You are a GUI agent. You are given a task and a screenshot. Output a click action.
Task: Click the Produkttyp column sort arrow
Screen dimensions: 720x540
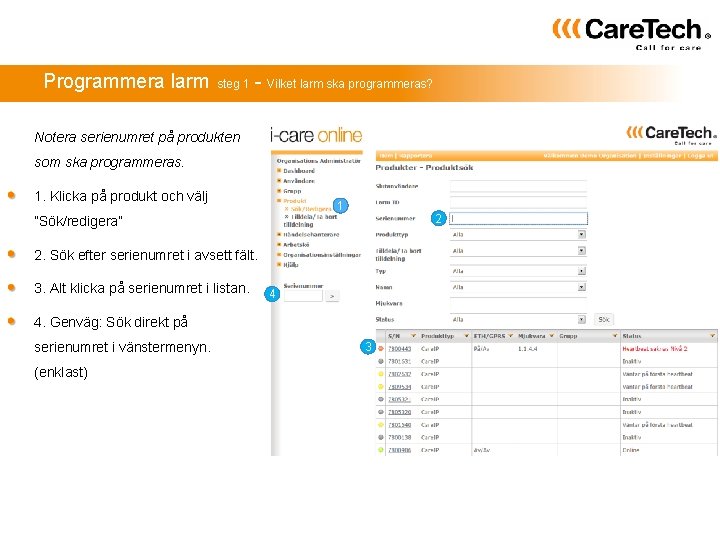coord(467,336)
